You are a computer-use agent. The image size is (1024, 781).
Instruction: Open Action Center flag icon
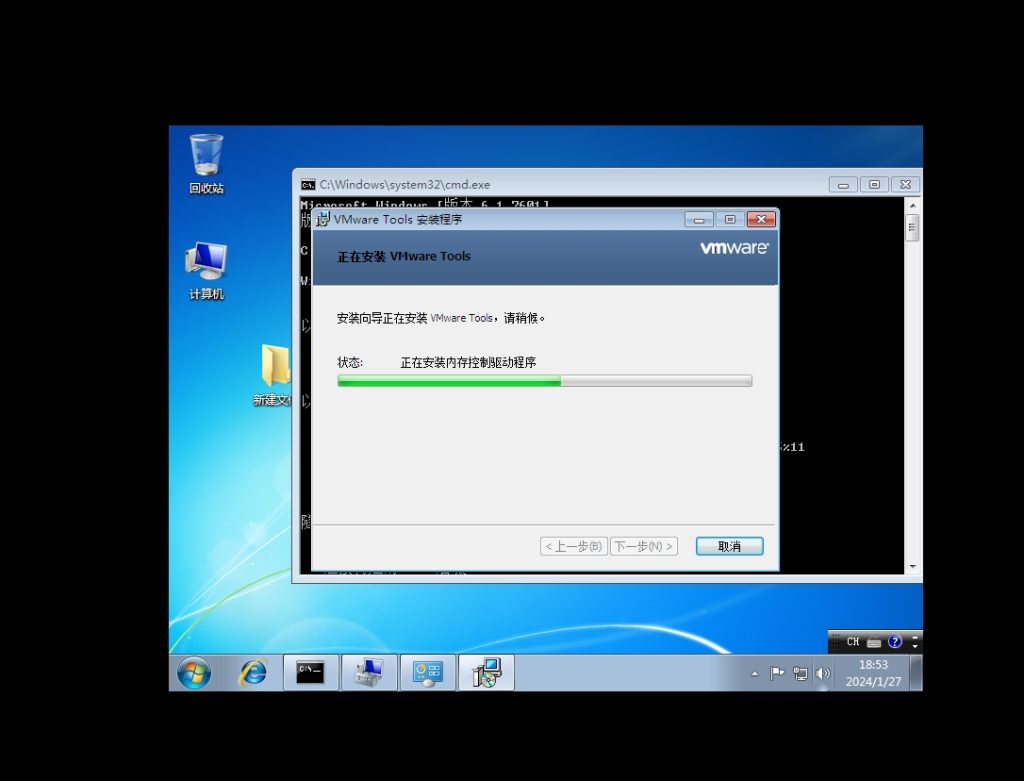777,674
